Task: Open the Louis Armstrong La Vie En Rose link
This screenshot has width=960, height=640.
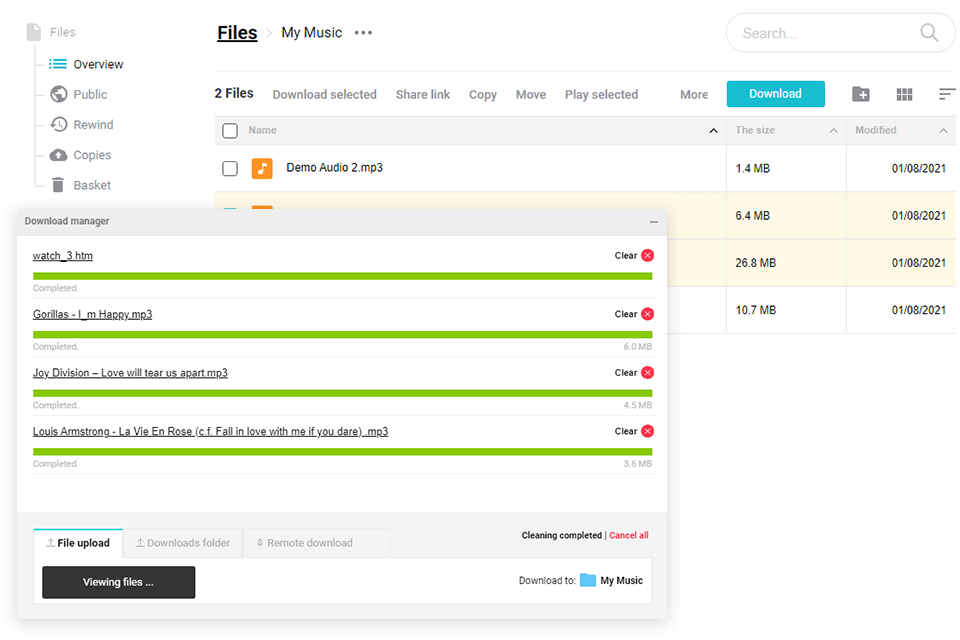Action: pyautogui.click(x=210, y=432)
